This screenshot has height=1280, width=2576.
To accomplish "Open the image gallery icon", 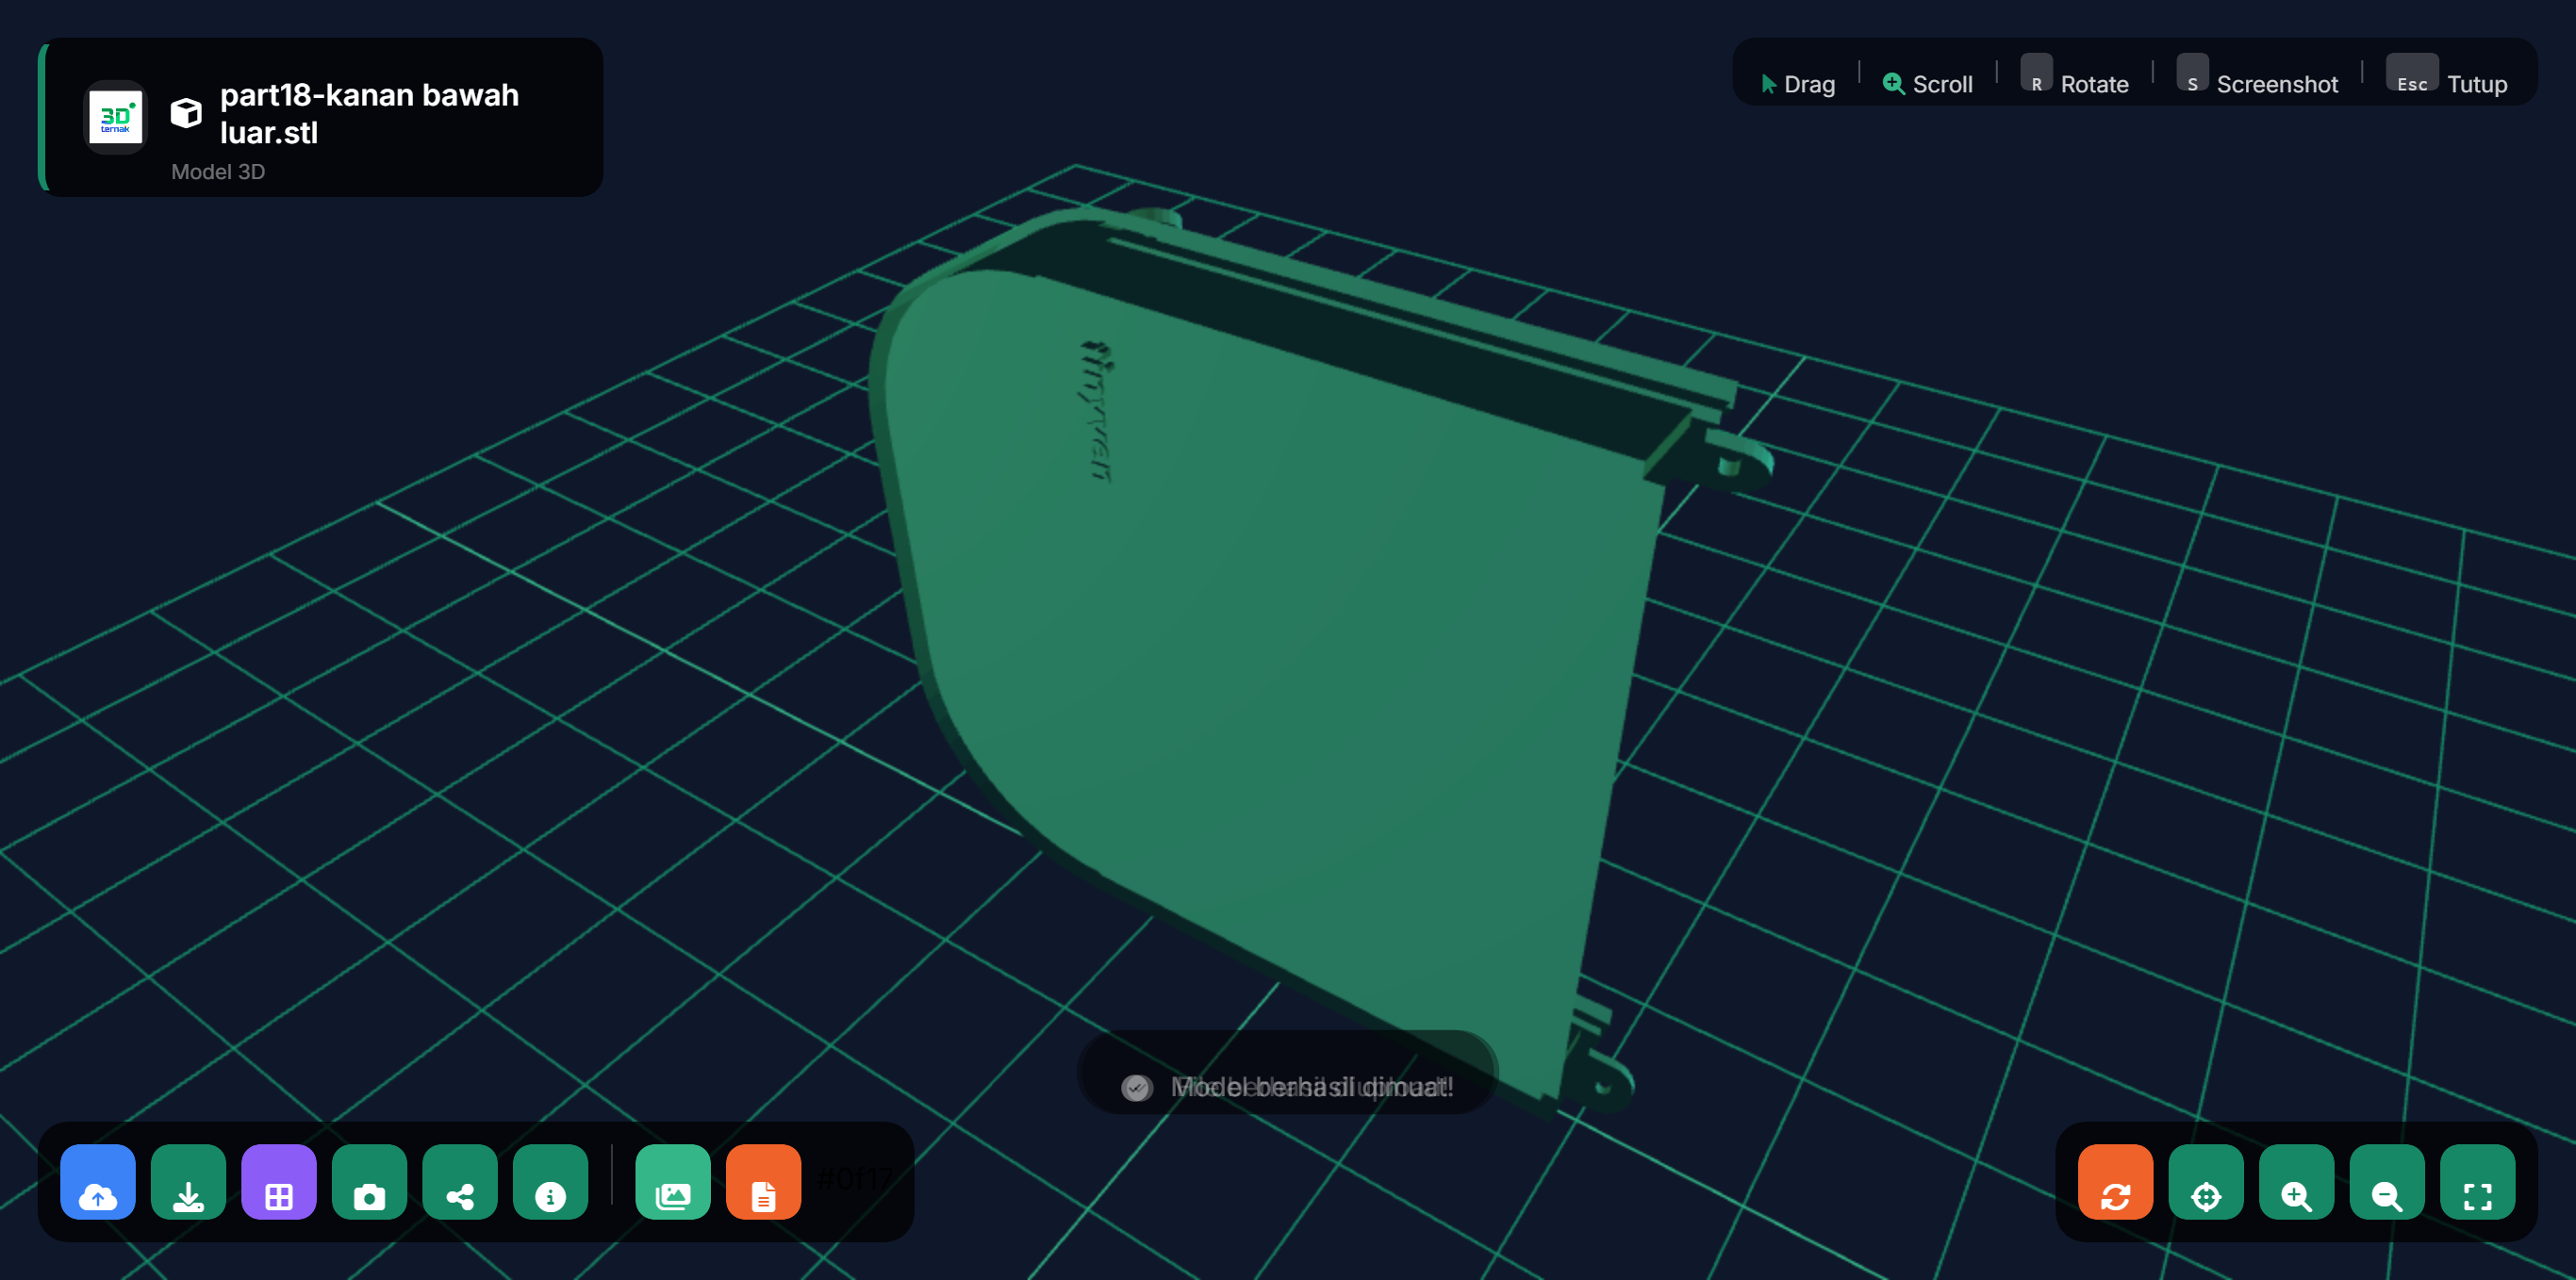I will pos(673,1182).
